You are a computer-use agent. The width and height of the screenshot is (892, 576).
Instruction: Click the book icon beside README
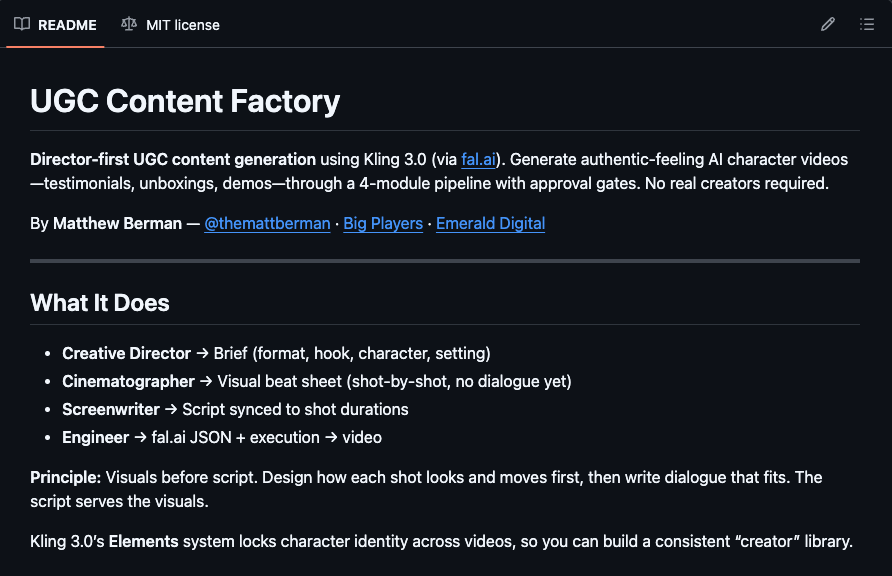[22, 24]
